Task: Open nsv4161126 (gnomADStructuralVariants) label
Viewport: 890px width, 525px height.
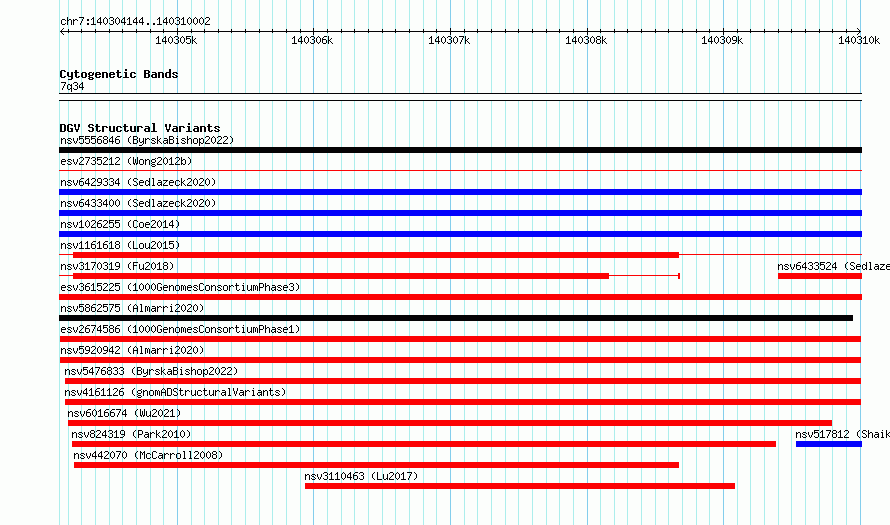Action: tap(175, 392)
